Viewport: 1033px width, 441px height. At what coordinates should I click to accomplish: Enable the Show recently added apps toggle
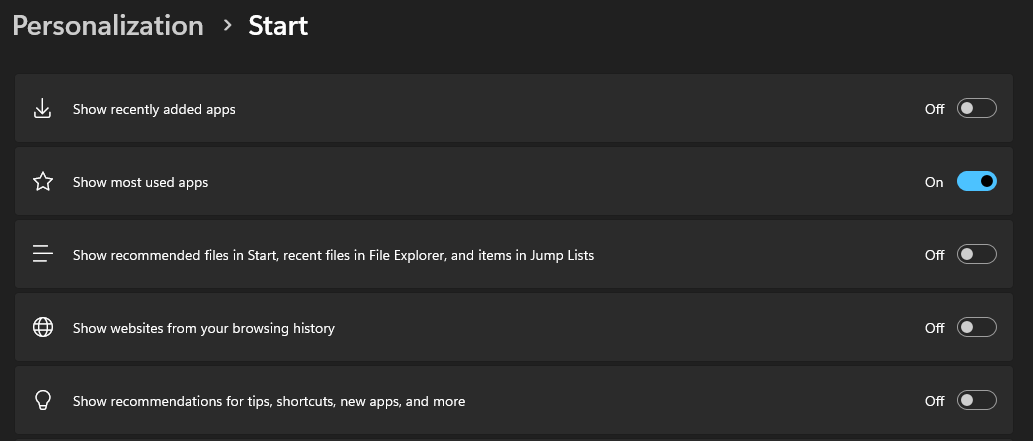pyautogui.click(x=976, y=109)
